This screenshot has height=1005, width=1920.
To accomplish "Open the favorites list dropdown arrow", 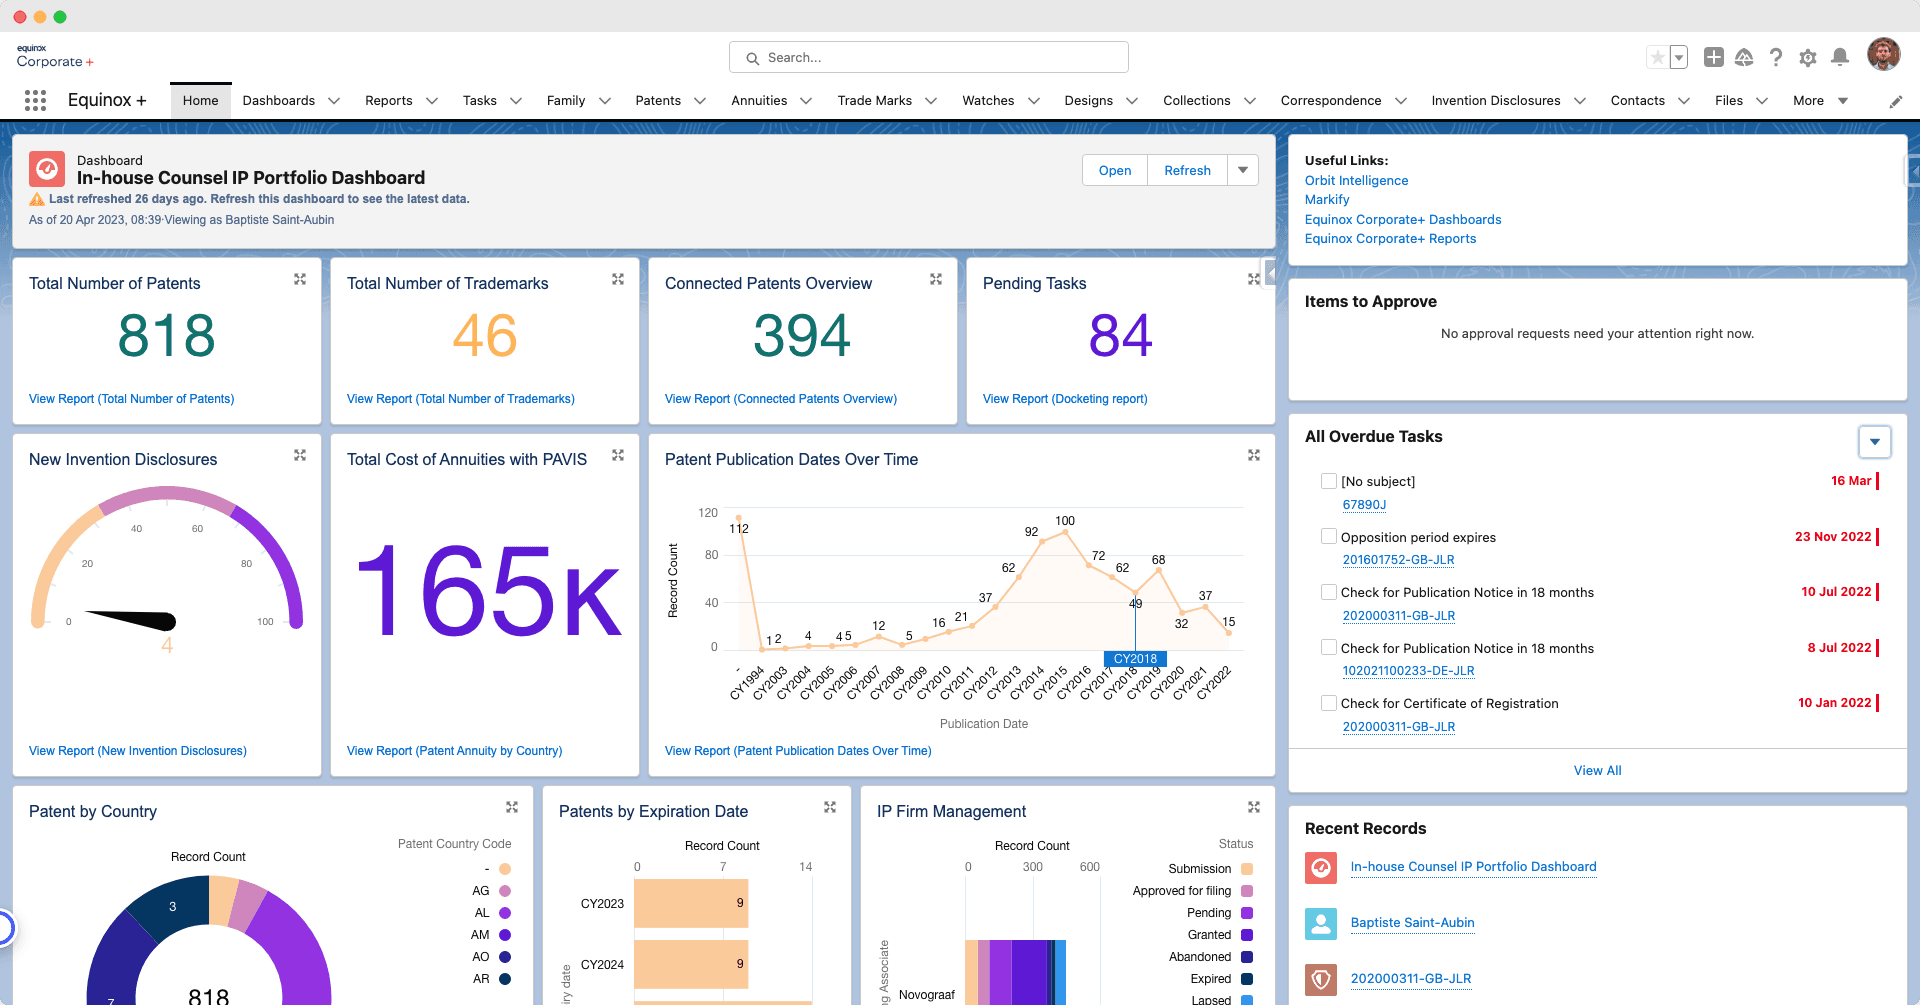I will (x=1679, y=58).
